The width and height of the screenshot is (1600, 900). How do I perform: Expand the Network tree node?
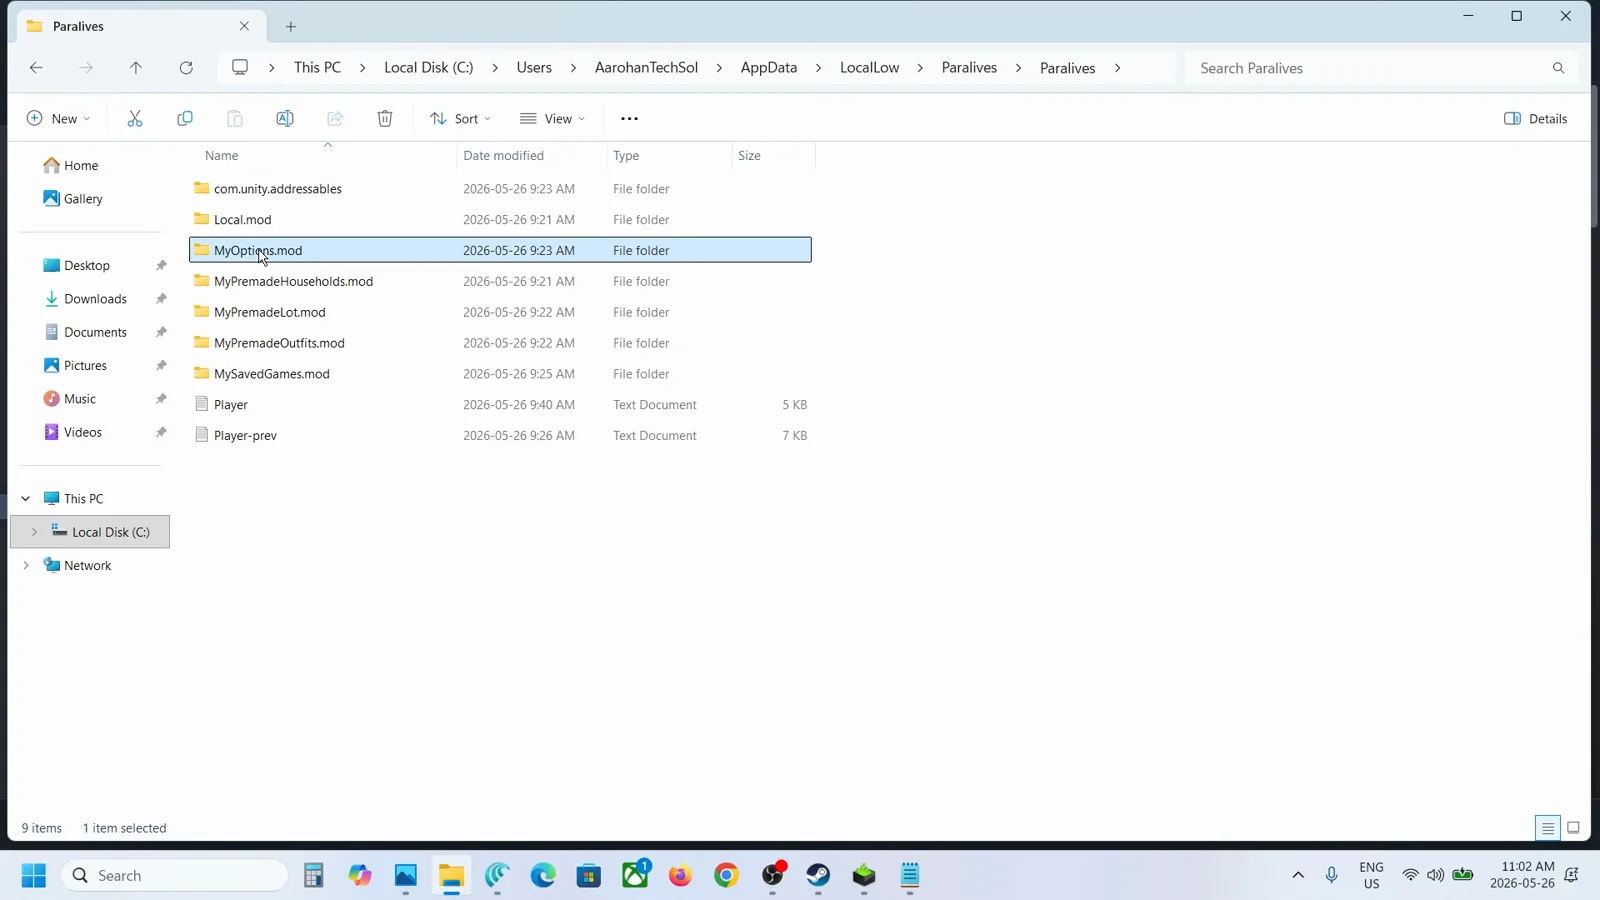(26, 566)
